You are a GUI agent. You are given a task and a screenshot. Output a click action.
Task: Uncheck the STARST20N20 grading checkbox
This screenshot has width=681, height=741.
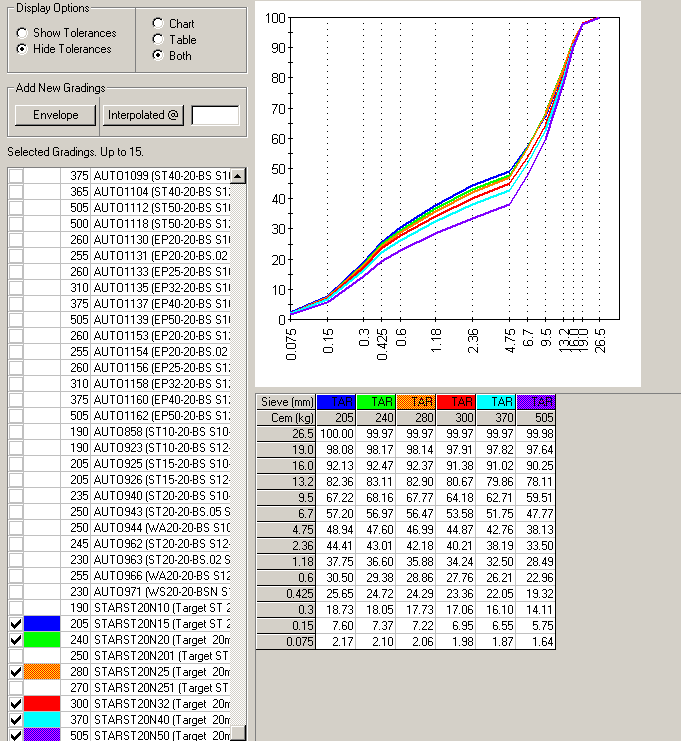click(x=16, y=640)
